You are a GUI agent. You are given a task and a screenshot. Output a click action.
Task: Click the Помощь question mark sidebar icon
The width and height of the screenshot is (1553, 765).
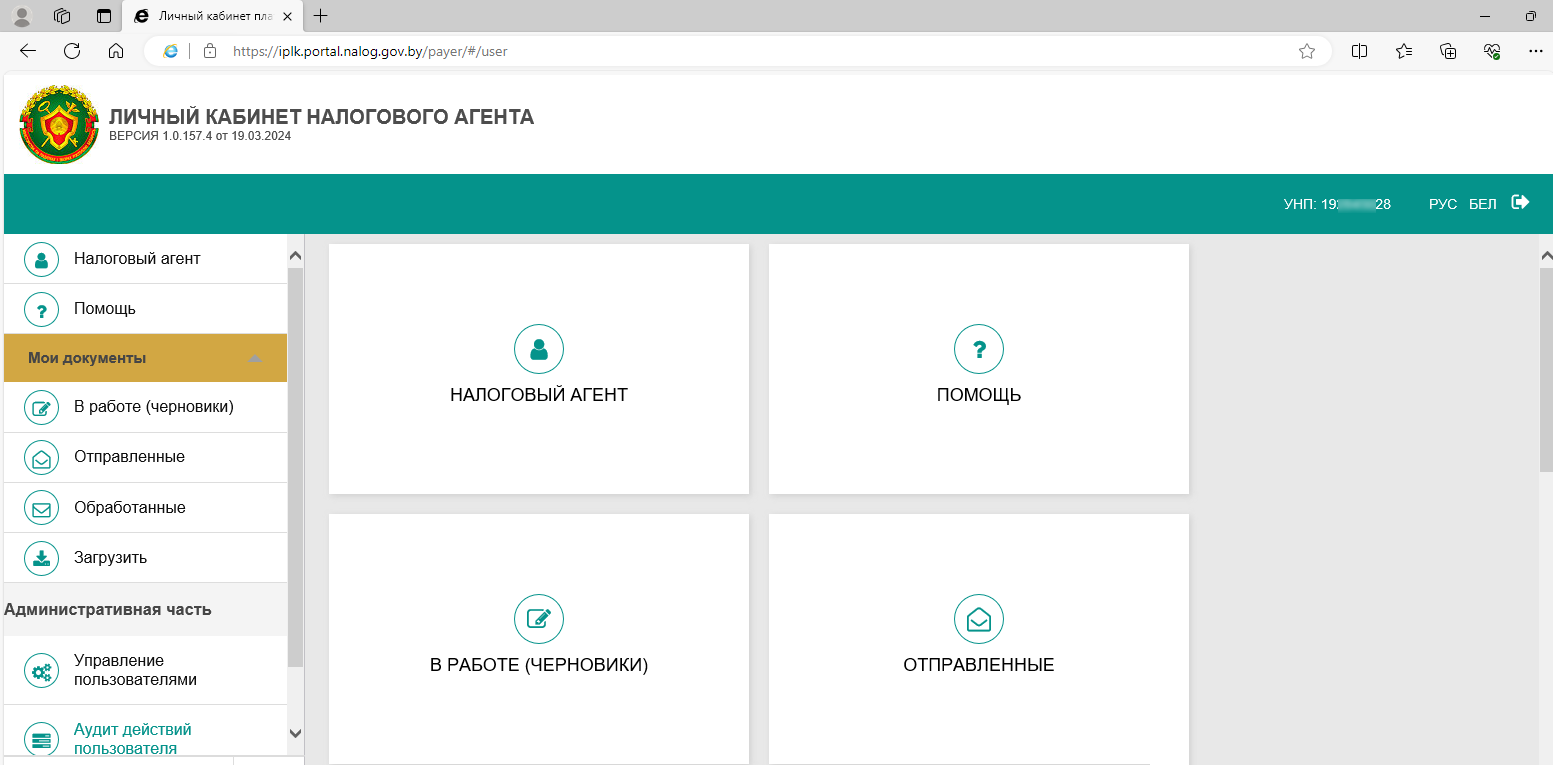click(41, 309)
